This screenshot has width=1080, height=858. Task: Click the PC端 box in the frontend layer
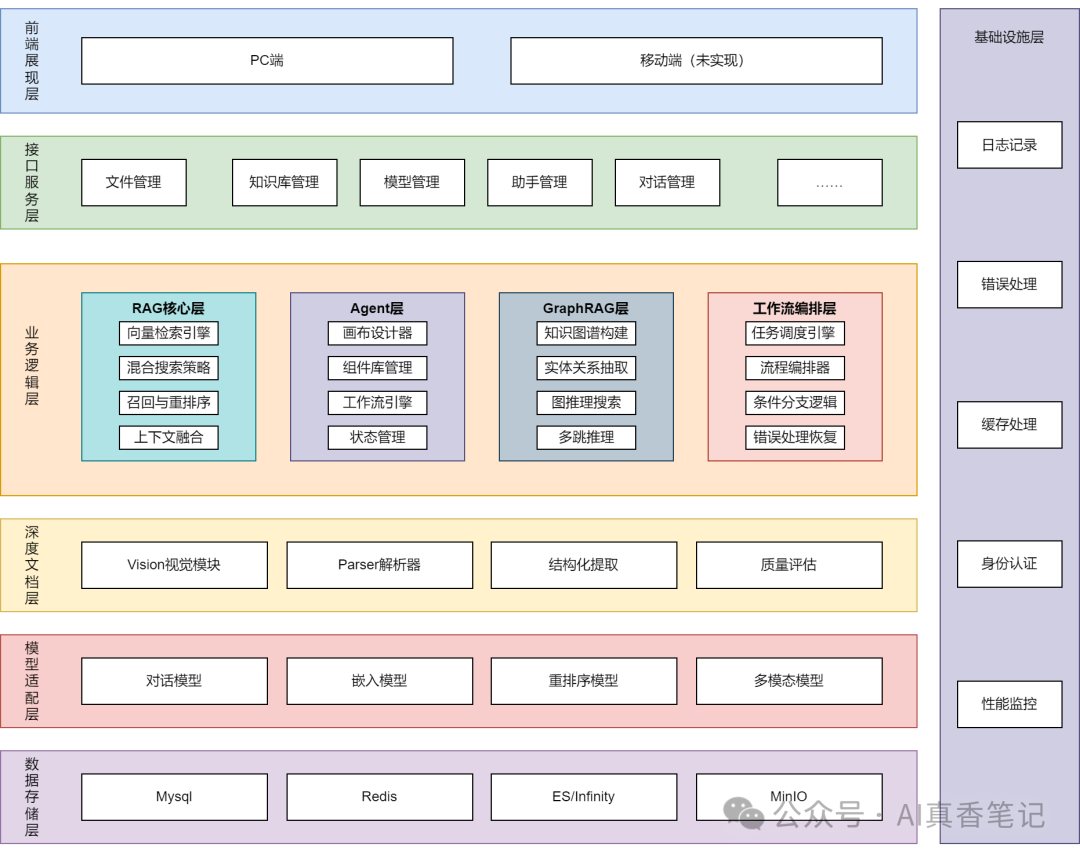tap(267, 61)
